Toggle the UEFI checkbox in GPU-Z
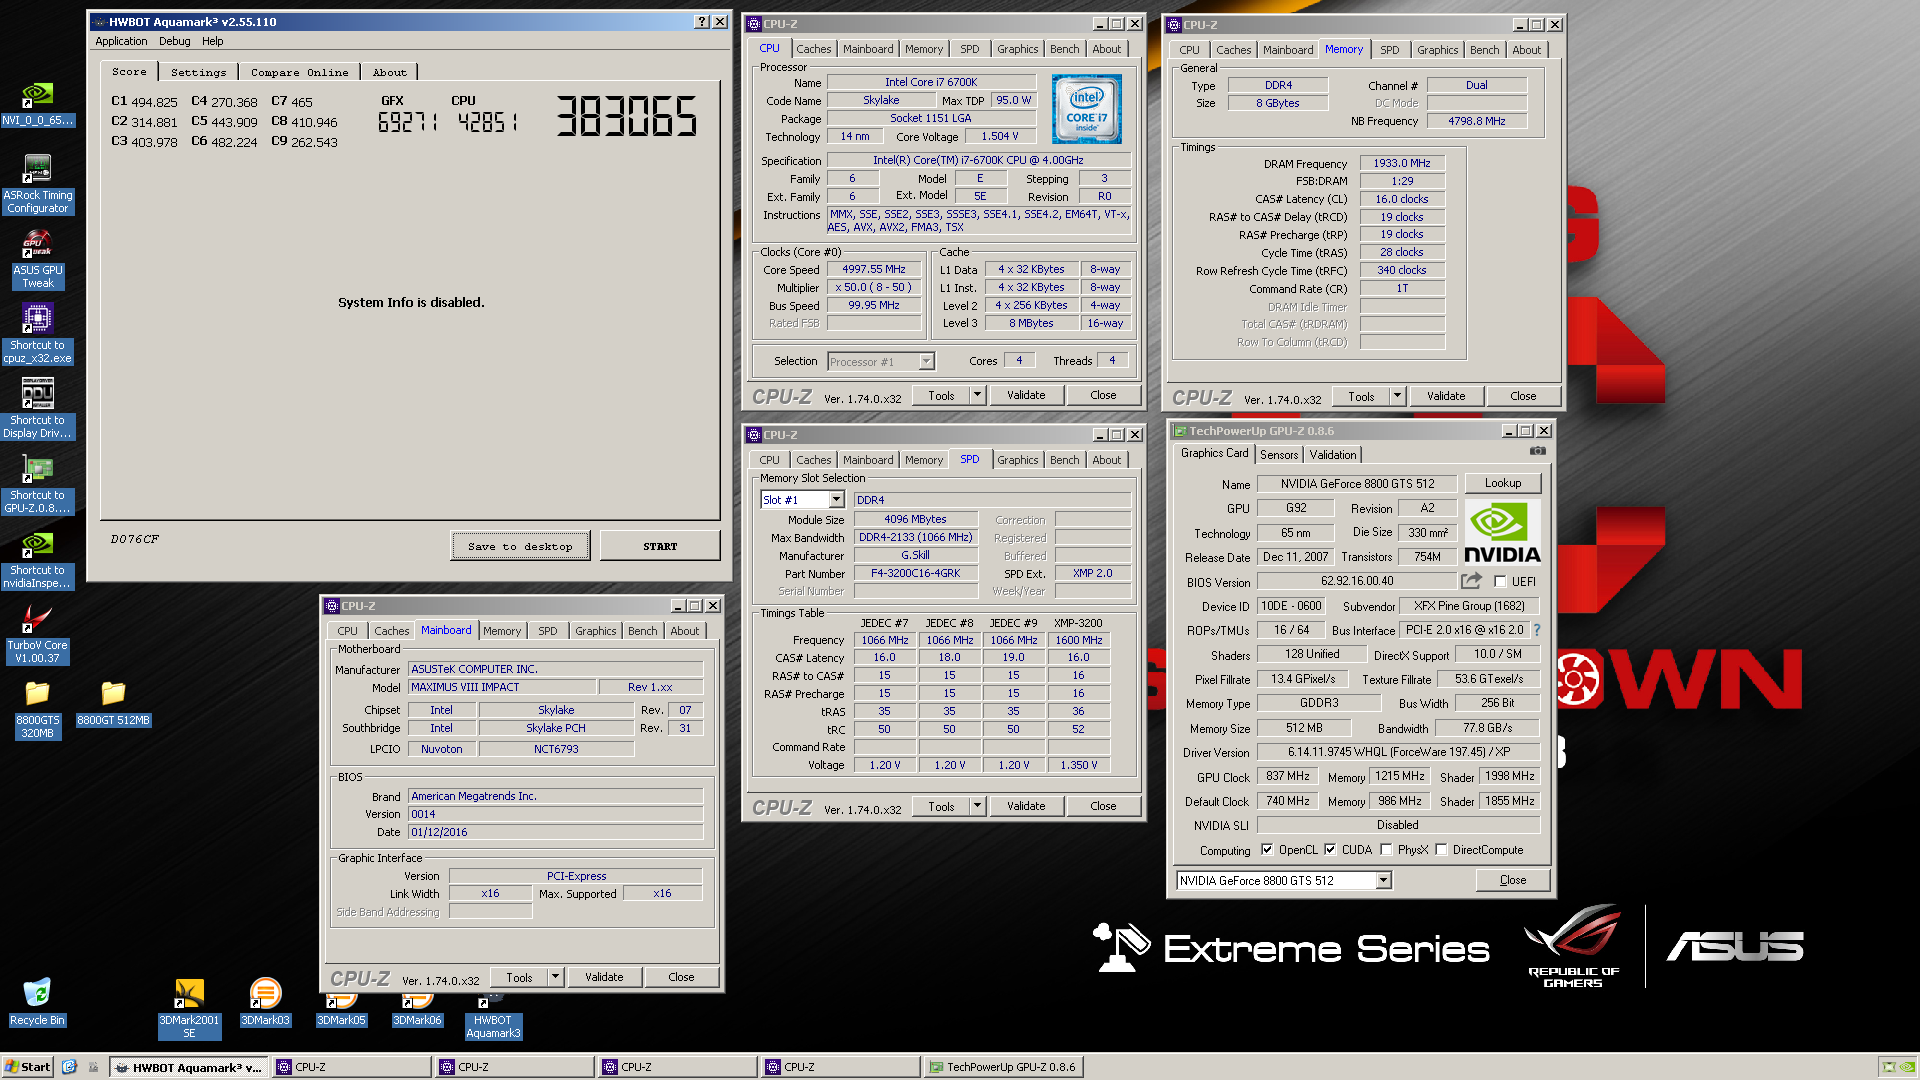 1500,581
